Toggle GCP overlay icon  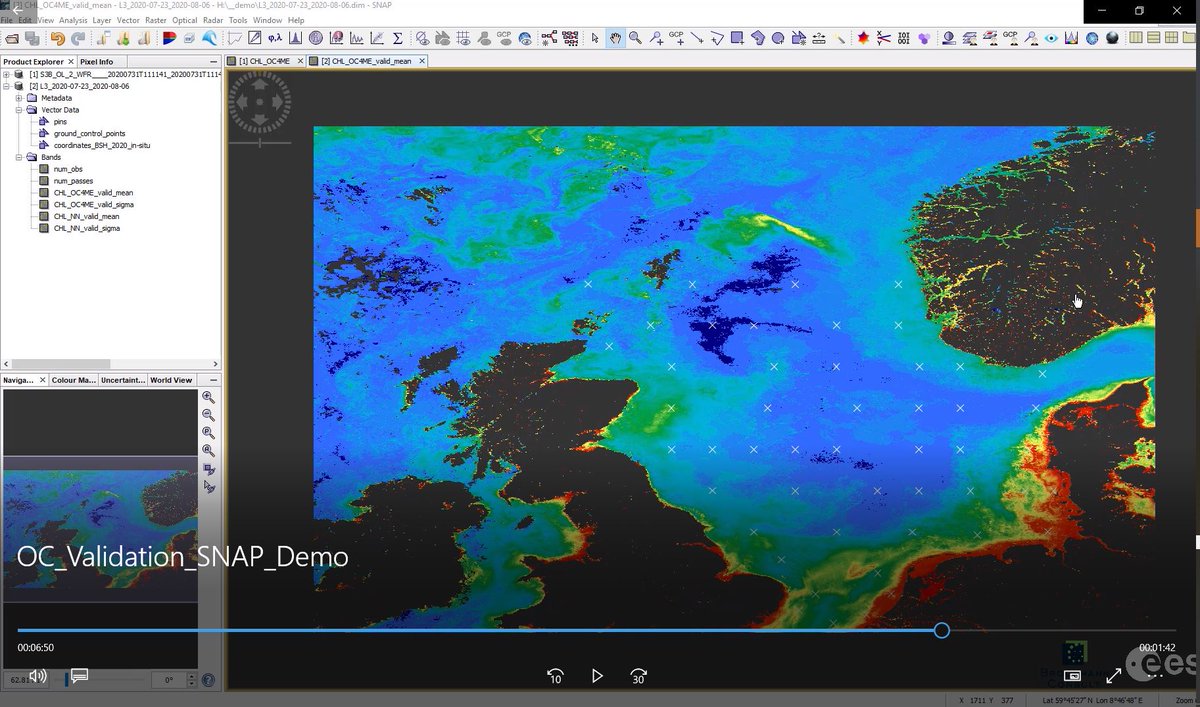click(503, 38)
